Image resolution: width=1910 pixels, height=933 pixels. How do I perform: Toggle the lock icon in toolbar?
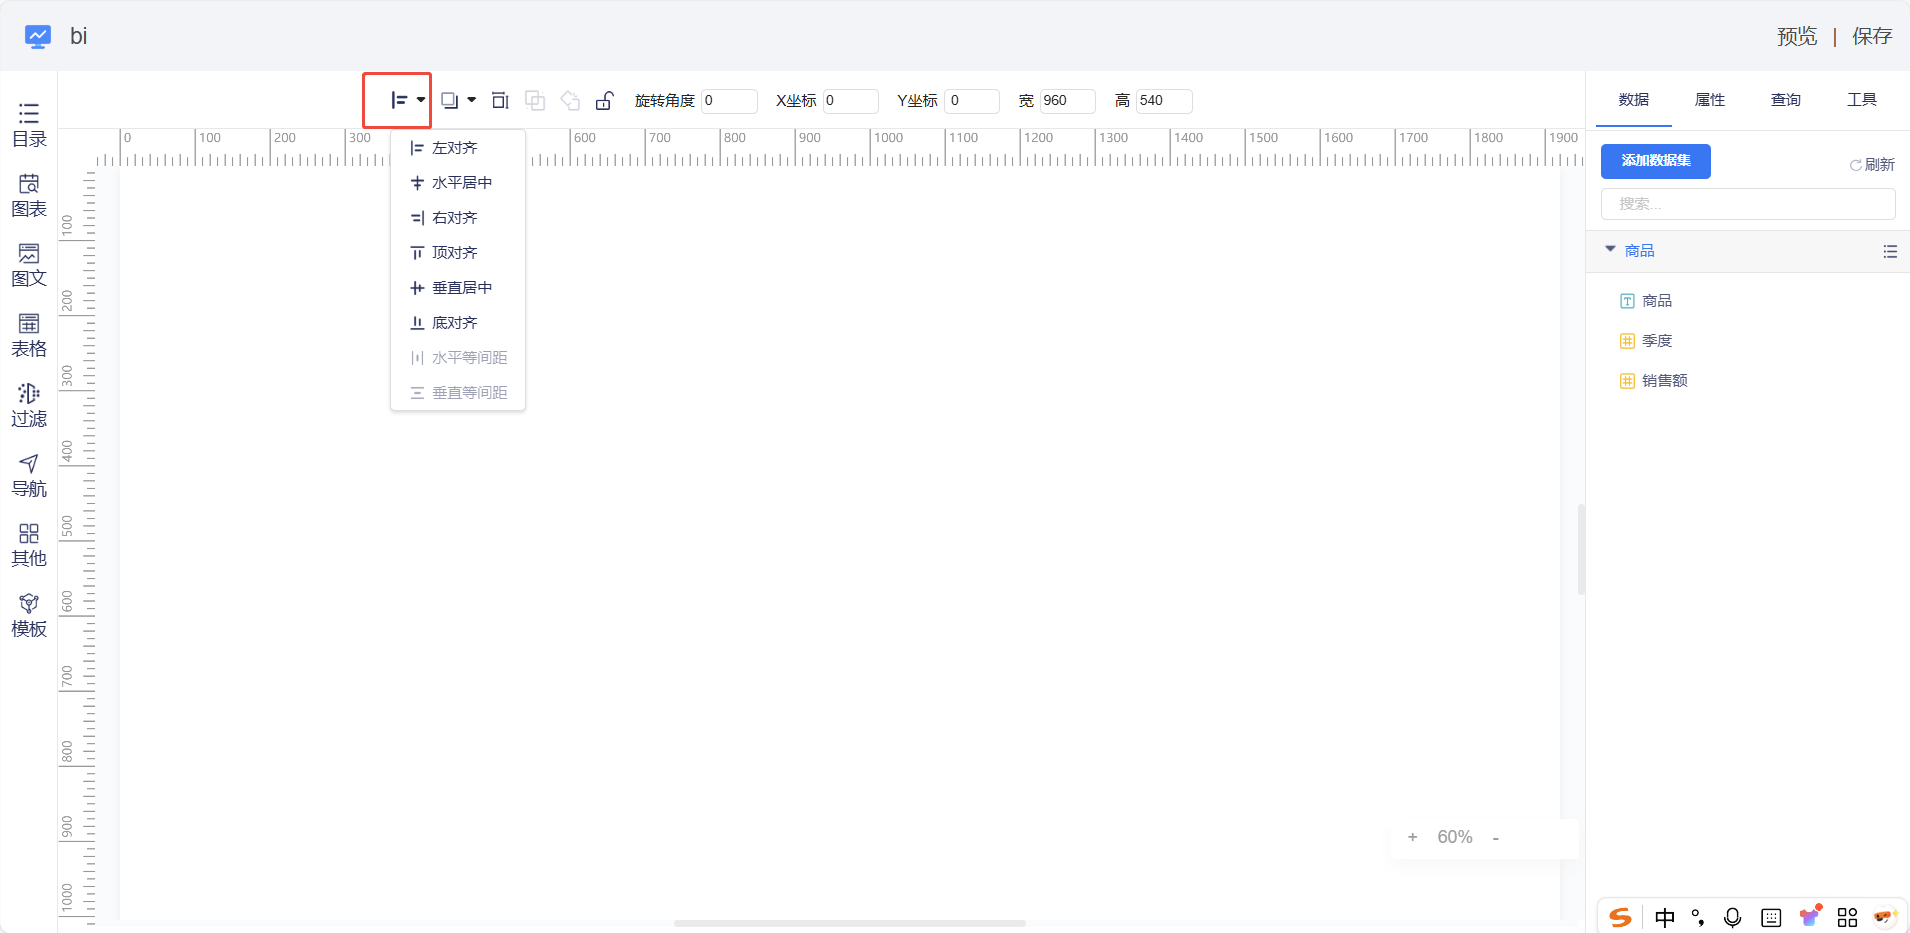604,100
